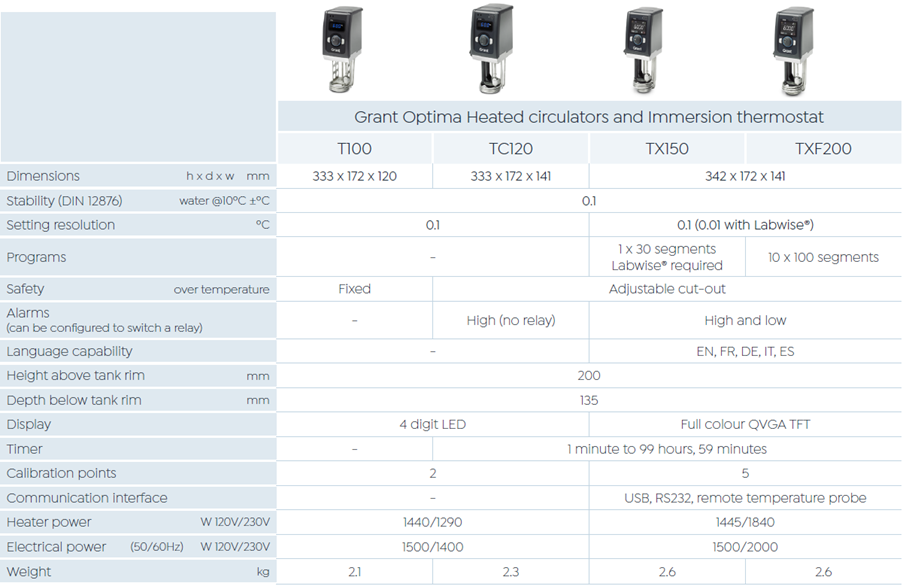Select the 'EN, FR, DE, IT, ES' languages value
906x588 pixels.
click(745, 351)
